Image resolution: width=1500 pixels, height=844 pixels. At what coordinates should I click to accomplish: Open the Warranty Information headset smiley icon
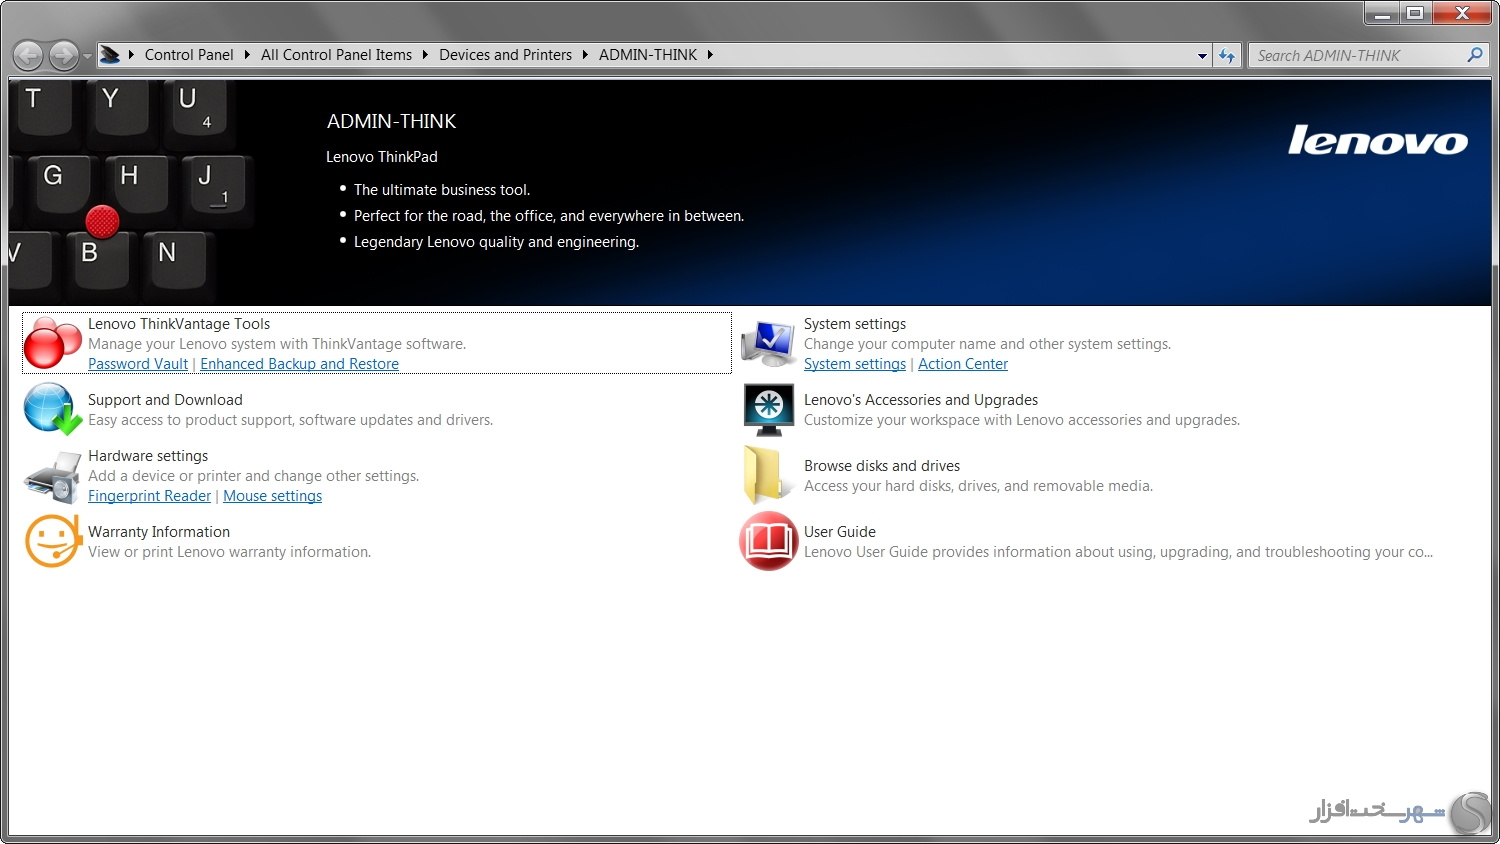52,541
